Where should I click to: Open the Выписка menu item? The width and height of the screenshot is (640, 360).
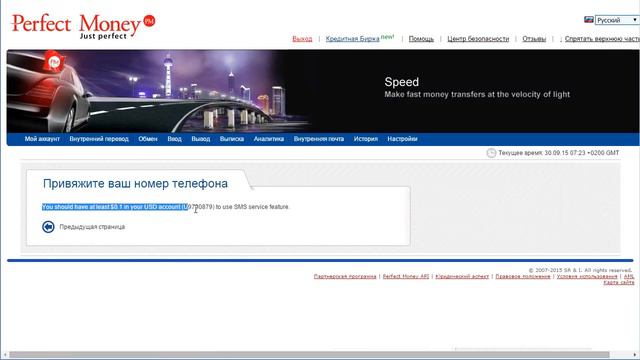[x=231, y=139]
